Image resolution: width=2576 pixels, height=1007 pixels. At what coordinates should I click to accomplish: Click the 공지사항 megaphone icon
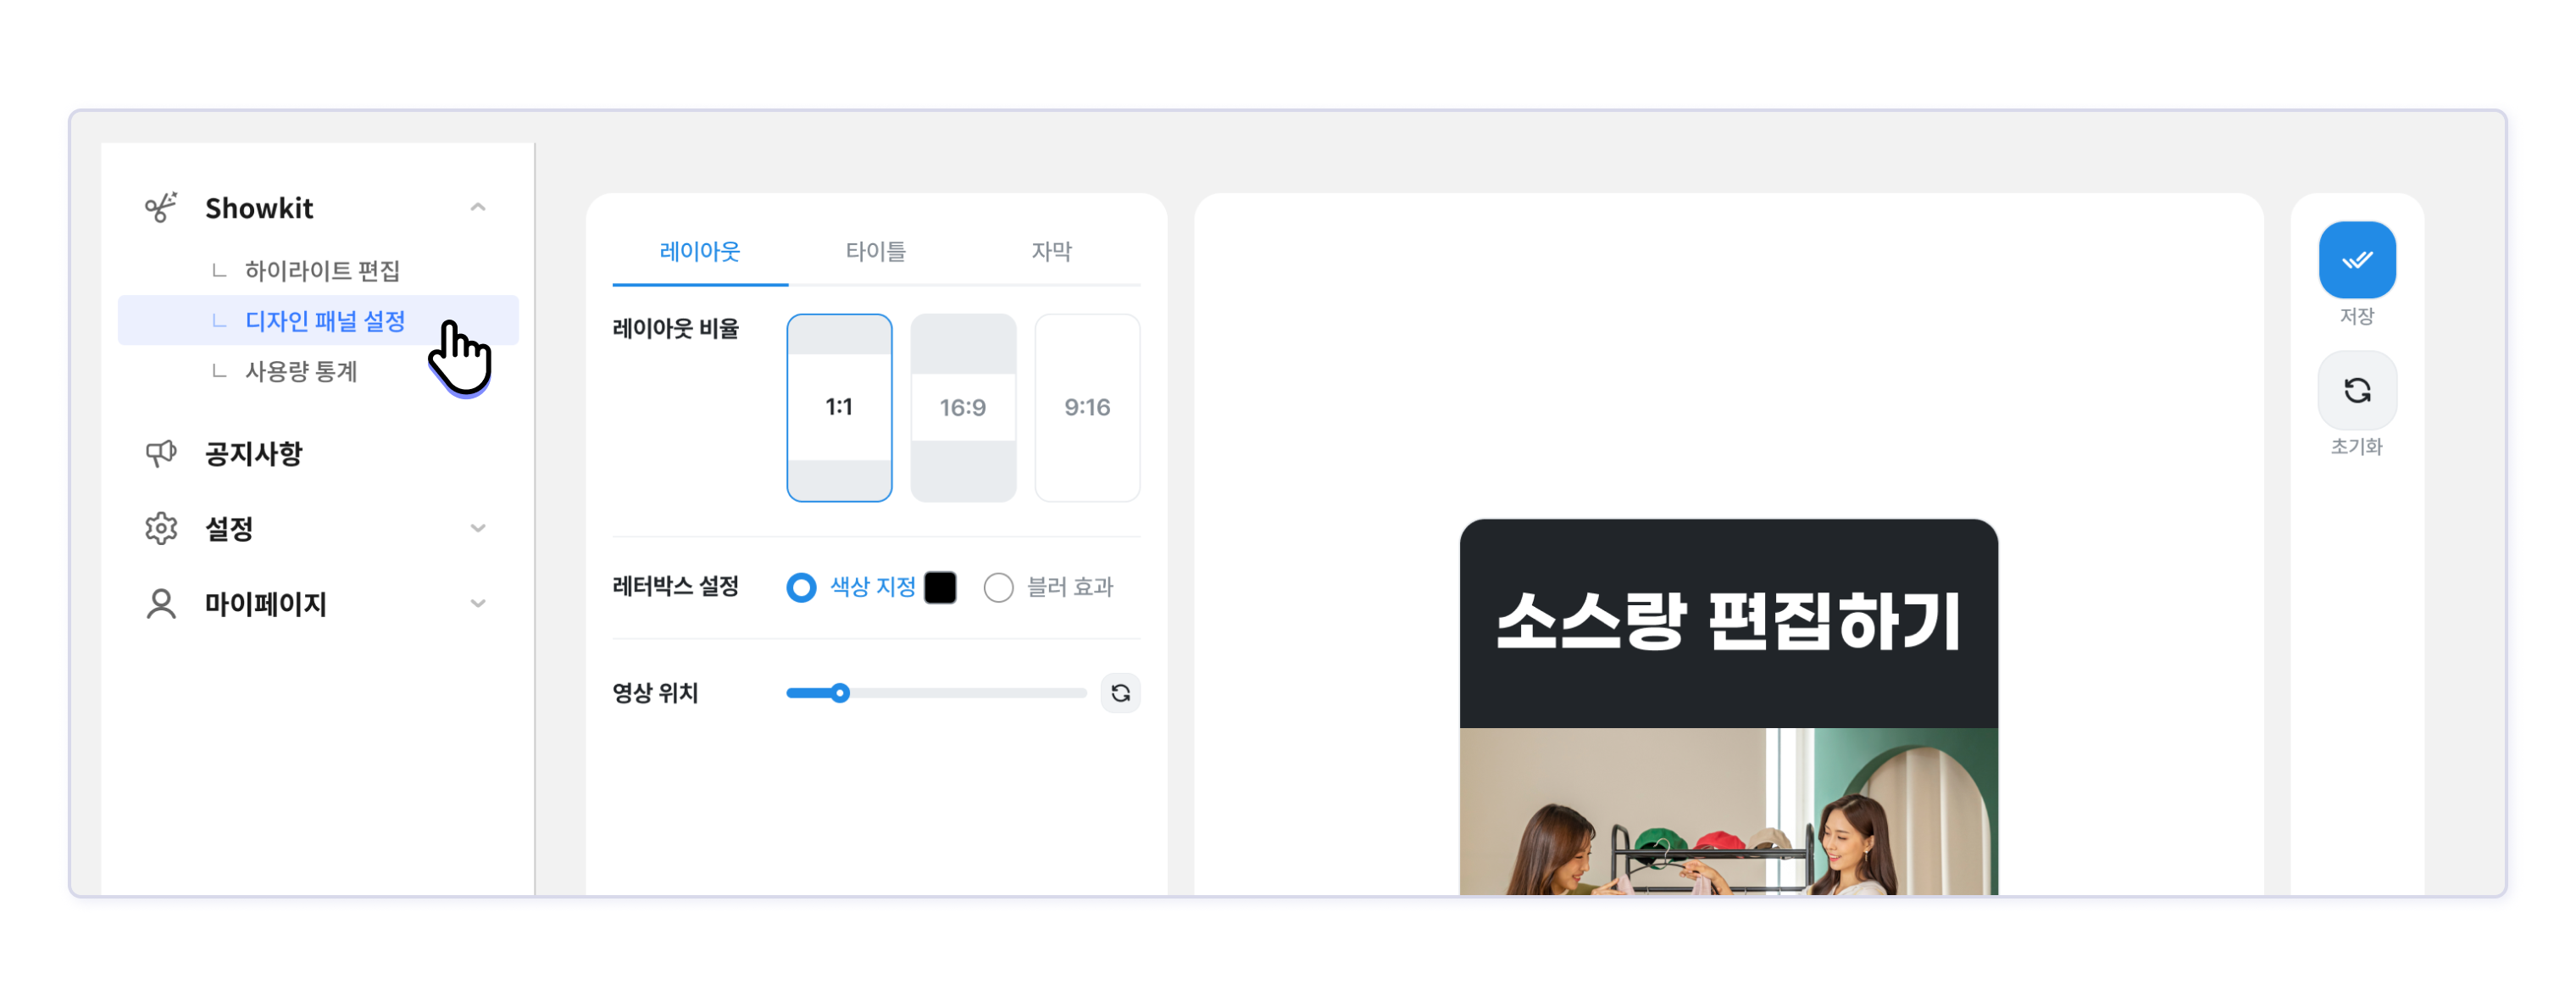click(161, 453)
